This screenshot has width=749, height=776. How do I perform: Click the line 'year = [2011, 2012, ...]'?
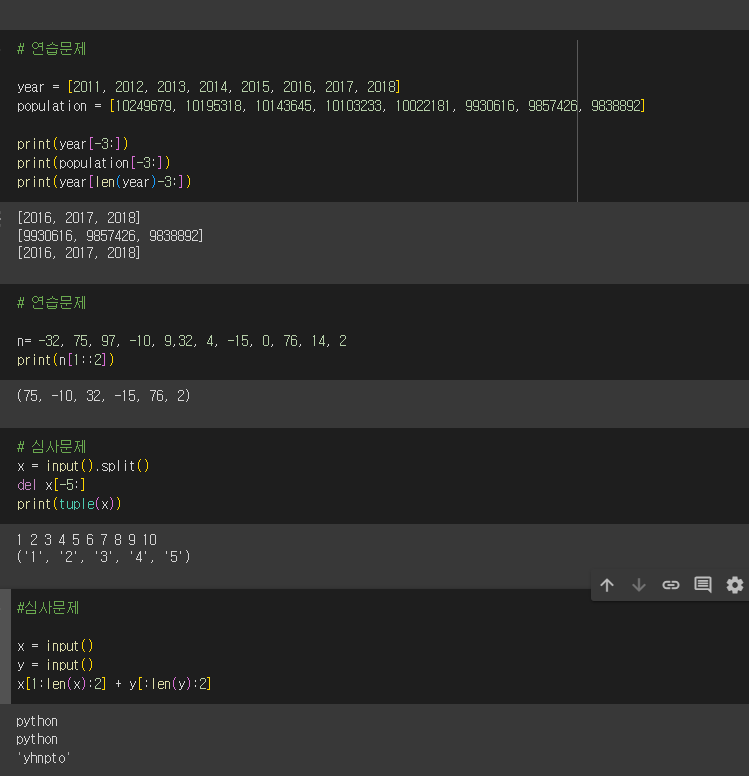pos(208,87)
